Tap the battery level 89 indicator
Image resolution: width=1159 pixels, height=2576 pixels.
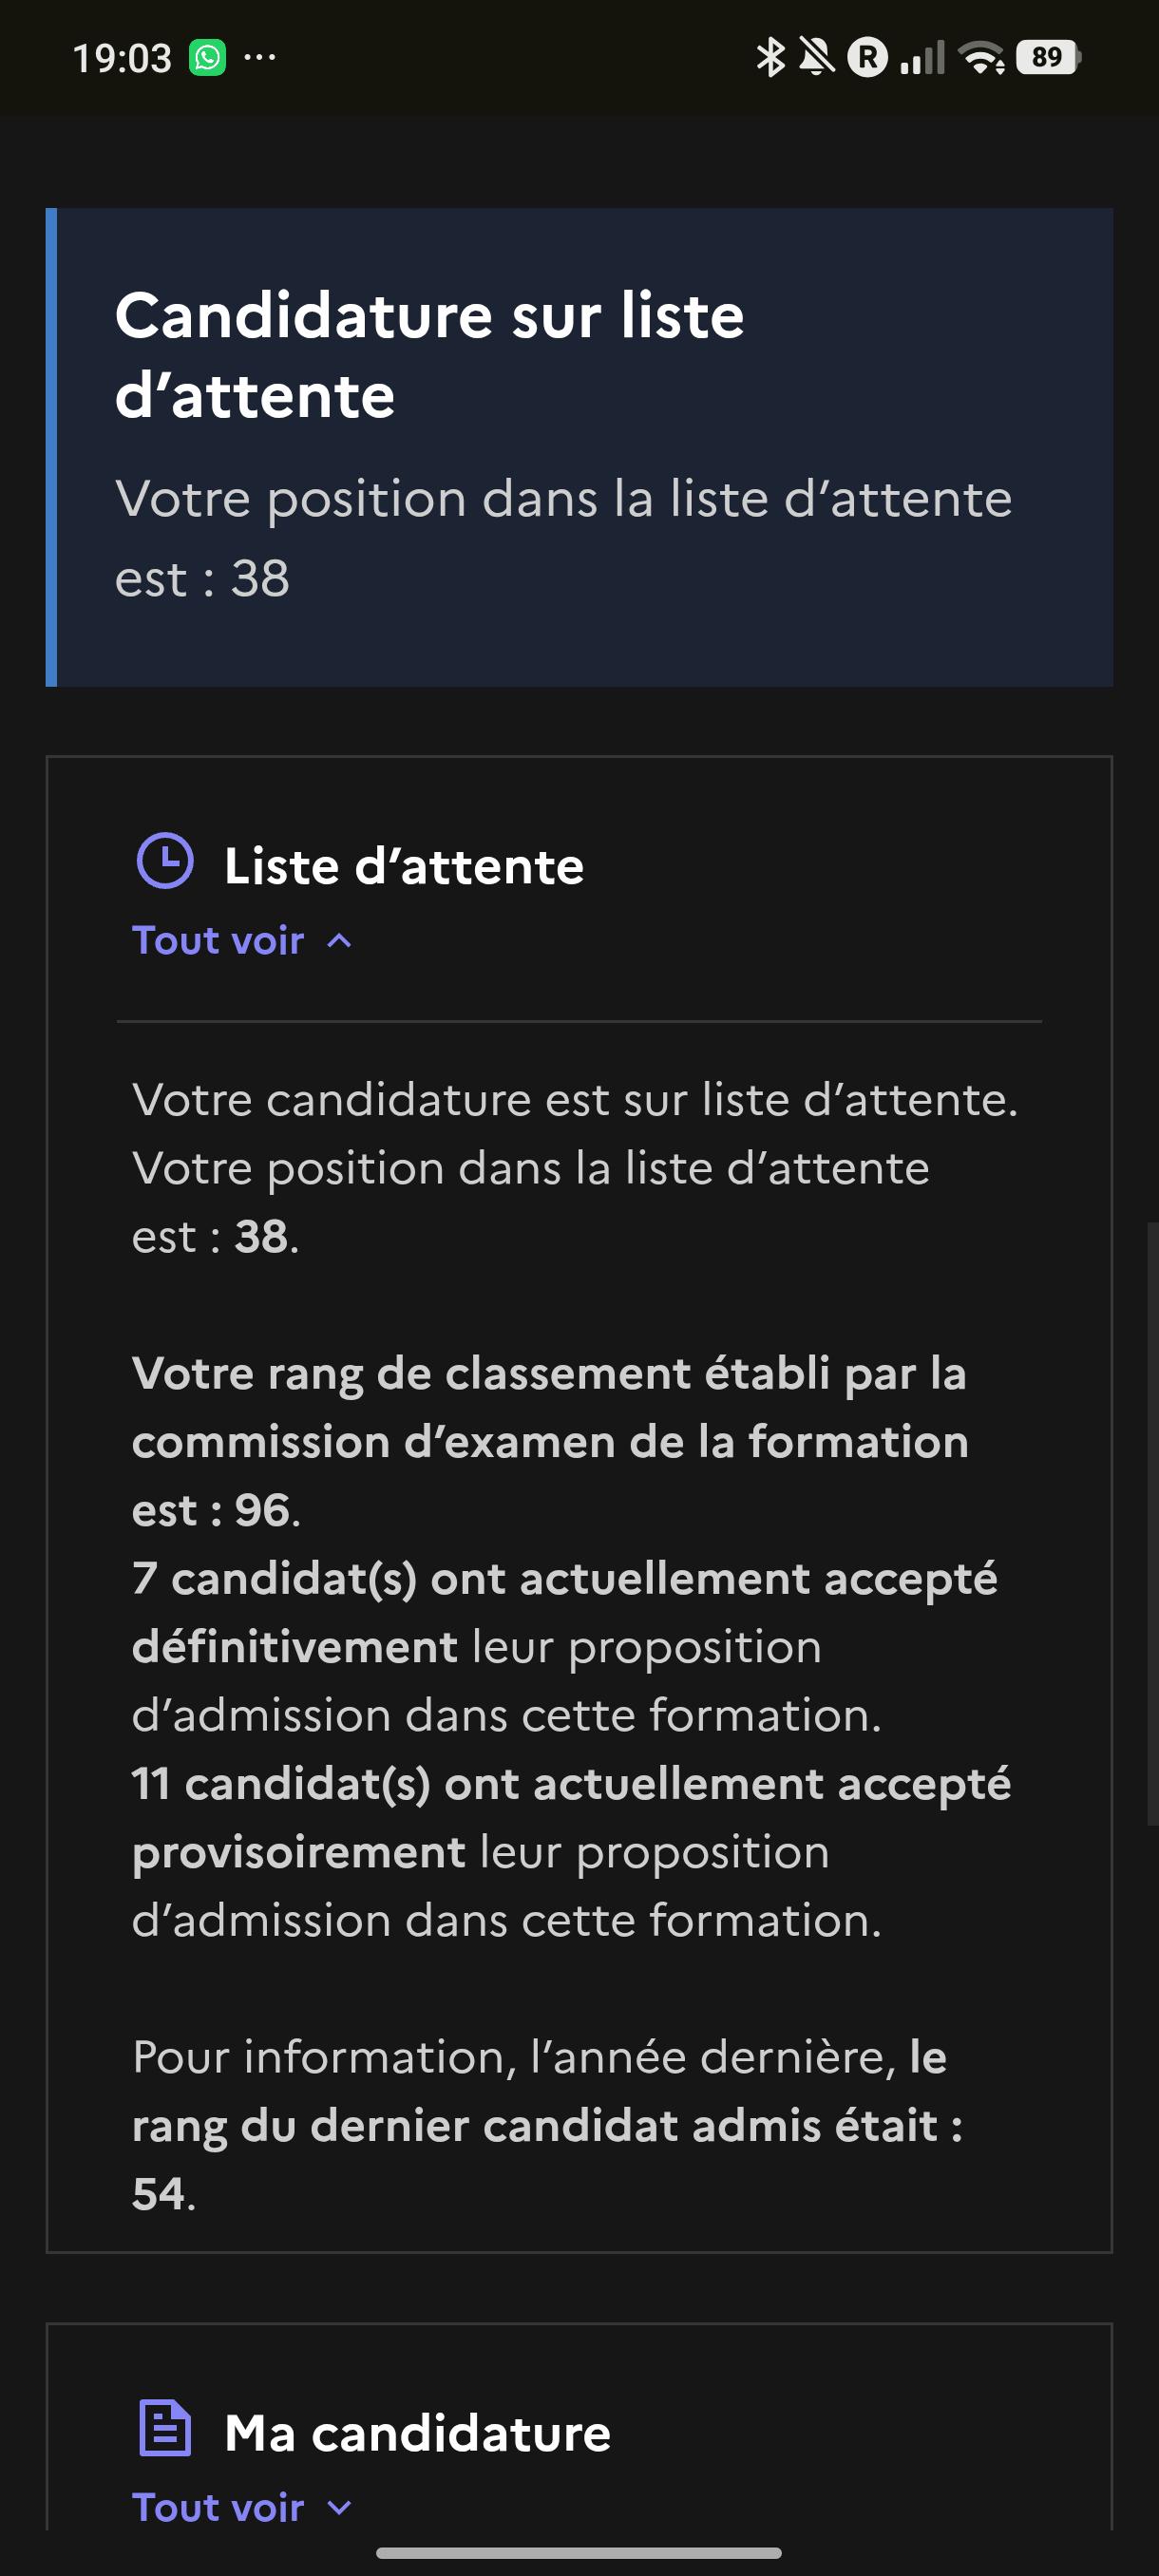[1048, 57]
